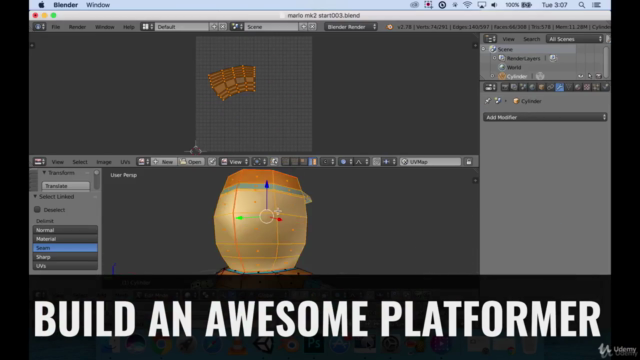Select Material delimit option

point(65,239)
